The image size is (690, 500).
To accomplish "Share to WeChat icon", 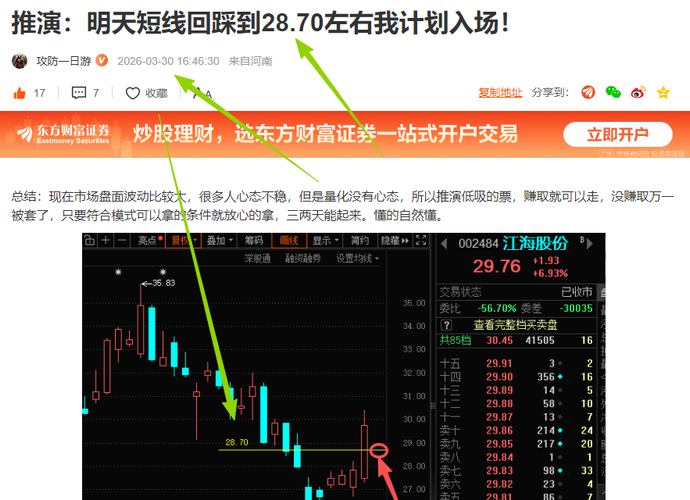I will point(613,92).
